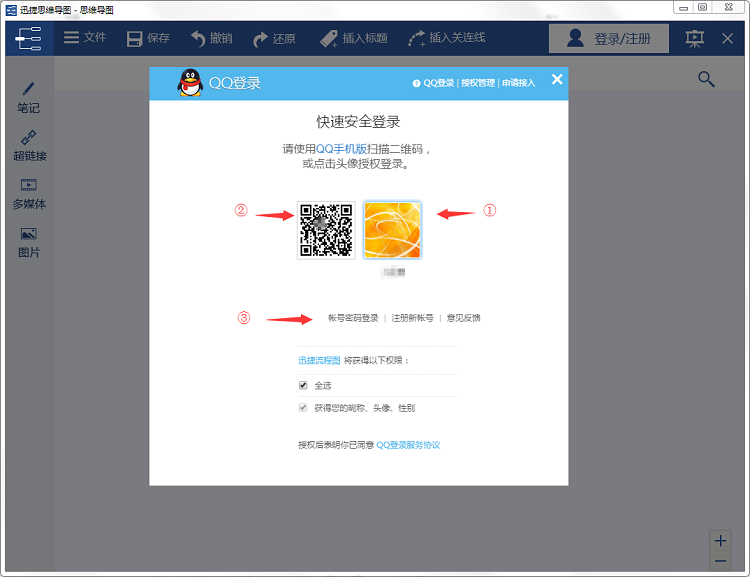This screenshot has width=750, height=577.
Task: Open QQ登录服务协议 agreement link
Action: [408, 445]
